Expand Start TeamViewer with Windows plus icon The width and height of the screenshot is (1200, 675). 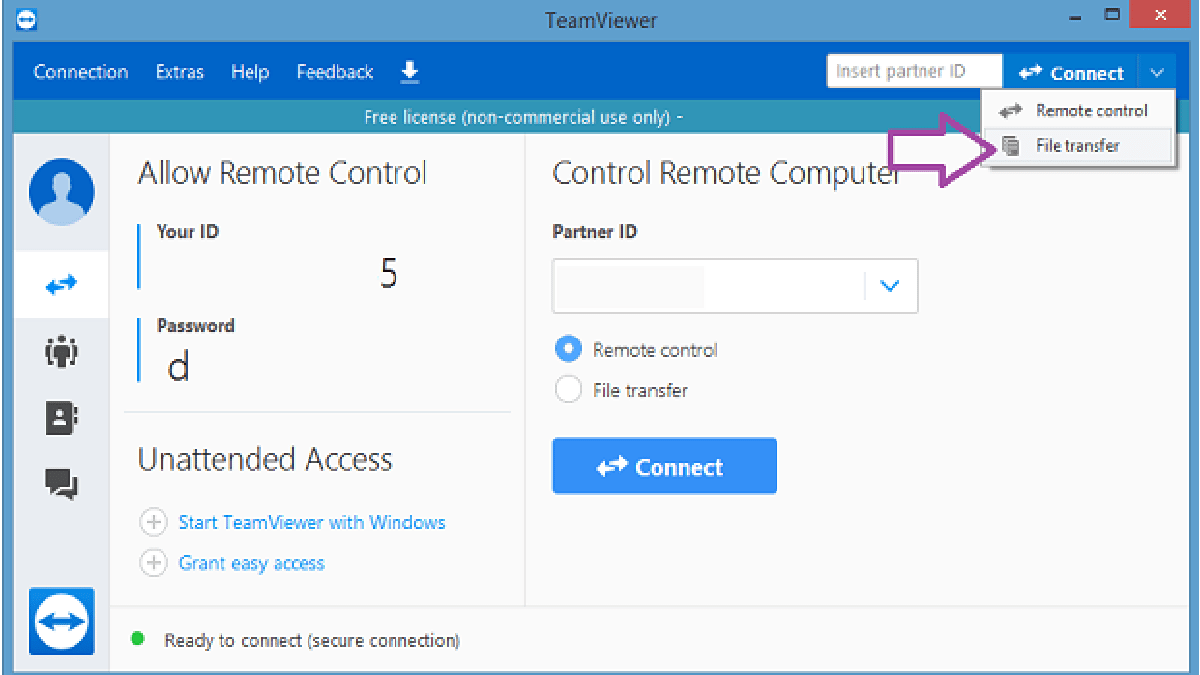pos(153,522)
